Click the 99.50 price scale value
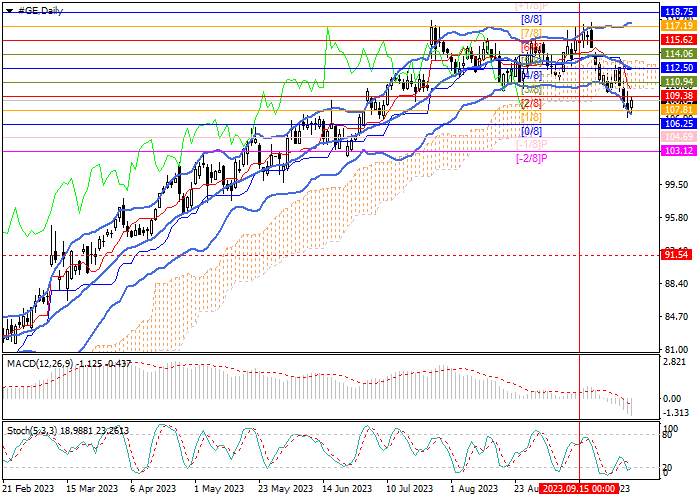This screenshot has height=500, width=700. coord(677,185)
